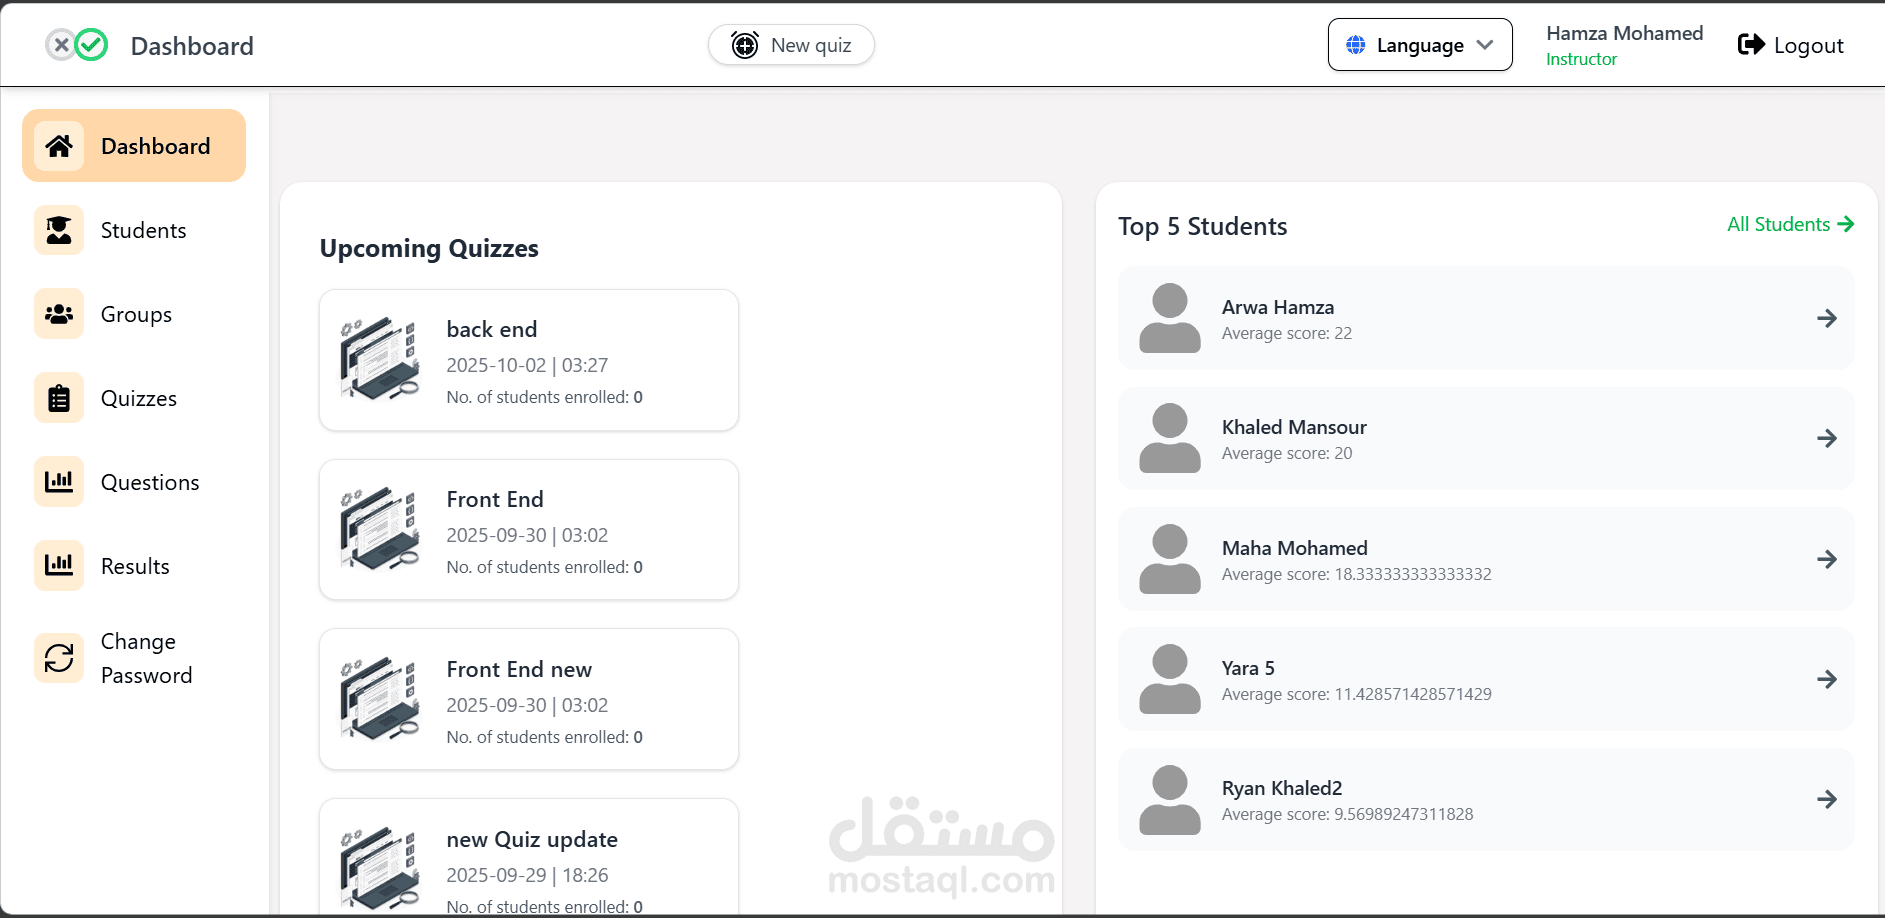Click the date 2025-09-29 | 18:26

(527, 875)
